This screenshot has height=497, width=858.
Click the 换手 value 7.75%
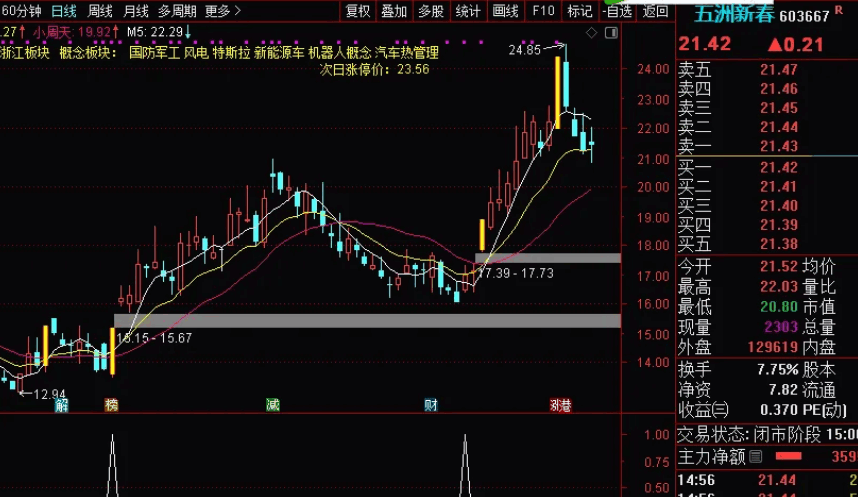tap(778, 370)
